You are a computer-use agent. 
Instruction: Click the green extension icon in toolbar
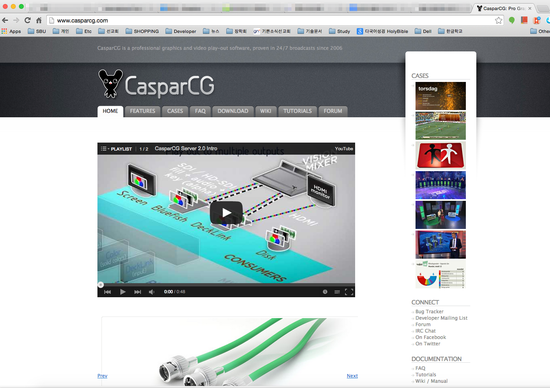click(512, 21)
